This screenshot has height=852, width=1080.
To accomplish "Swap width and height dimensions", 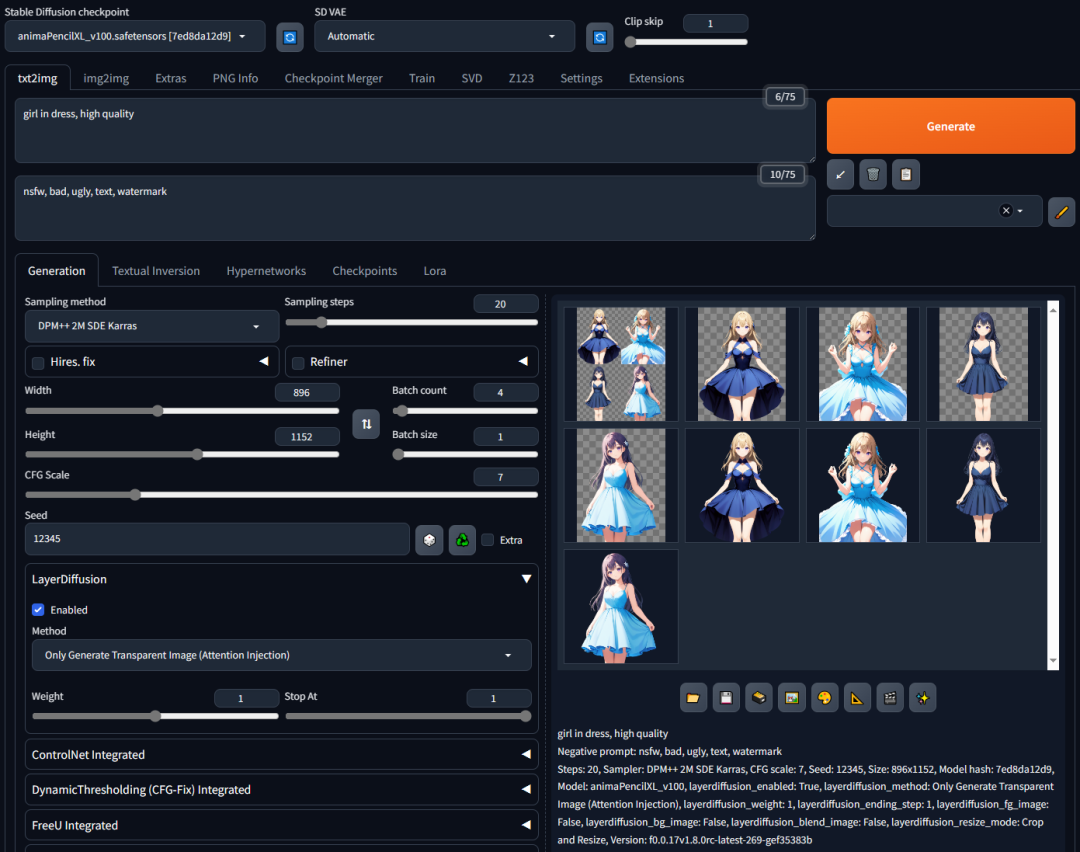I will pyautogui.click(x=366, y=424).
